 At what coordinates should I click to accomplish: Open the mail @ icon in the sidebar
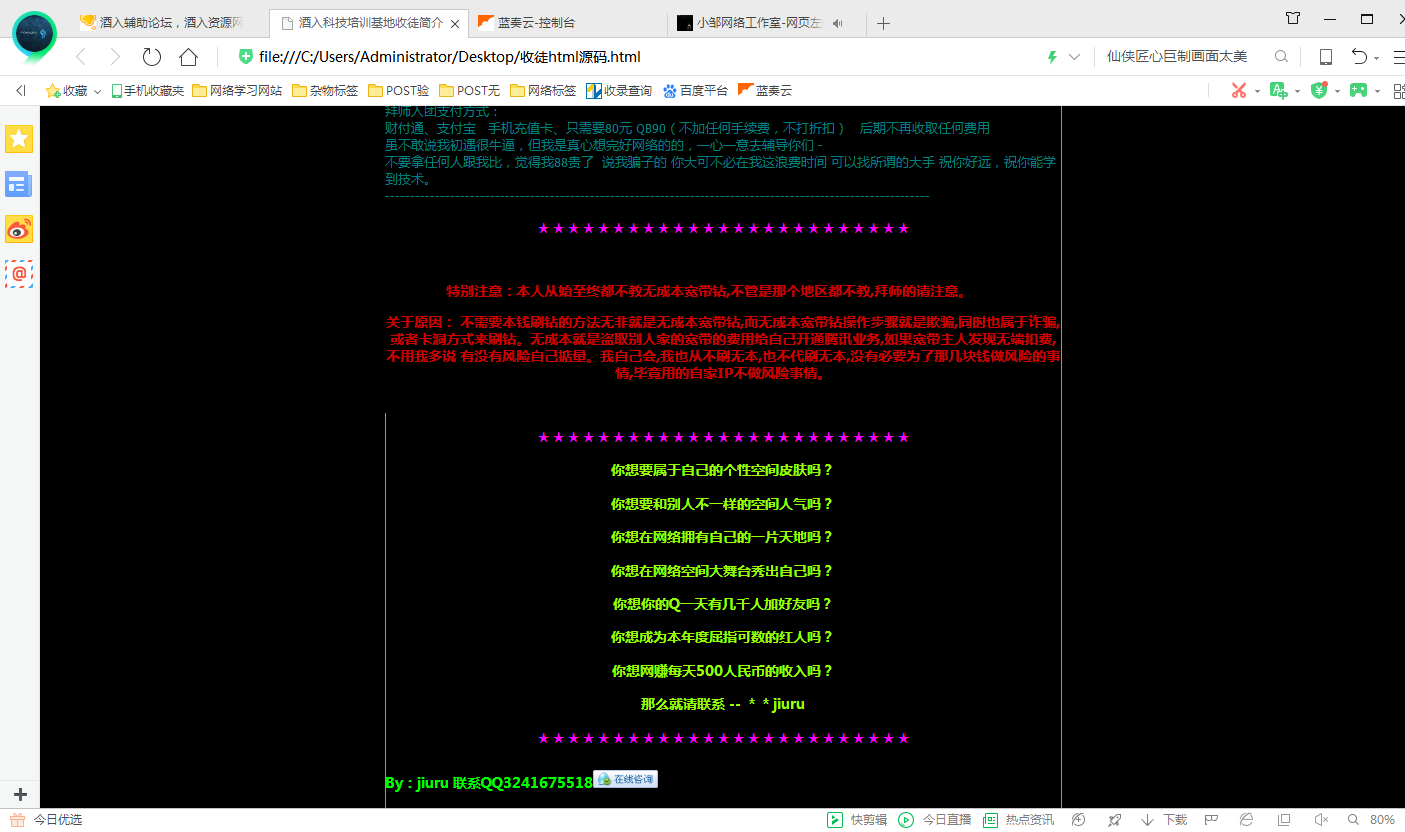pyautogui.click(x=19, y=273)
